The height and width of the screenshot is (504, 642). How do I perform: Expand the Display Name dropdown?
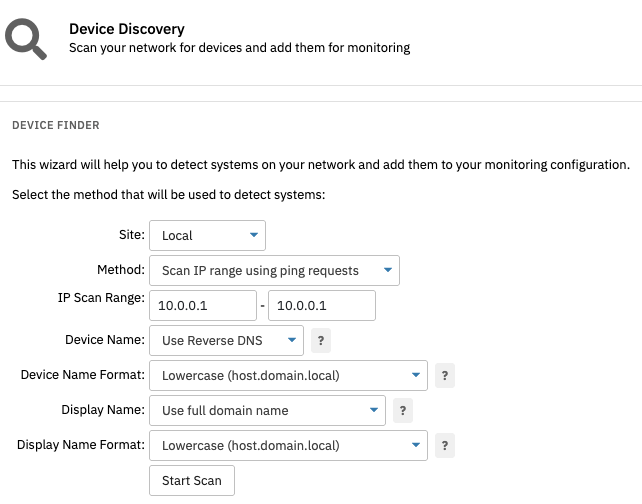coord(267,410)
